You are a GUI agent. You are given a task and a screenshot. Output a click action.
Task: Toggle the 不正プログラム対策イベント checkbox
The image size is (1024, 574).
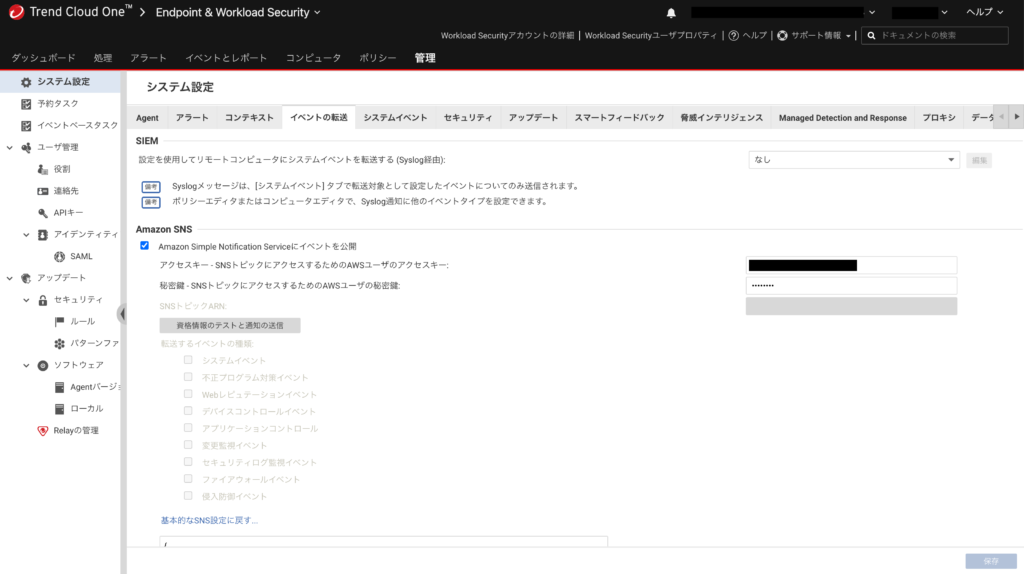(x=188, y=377)
